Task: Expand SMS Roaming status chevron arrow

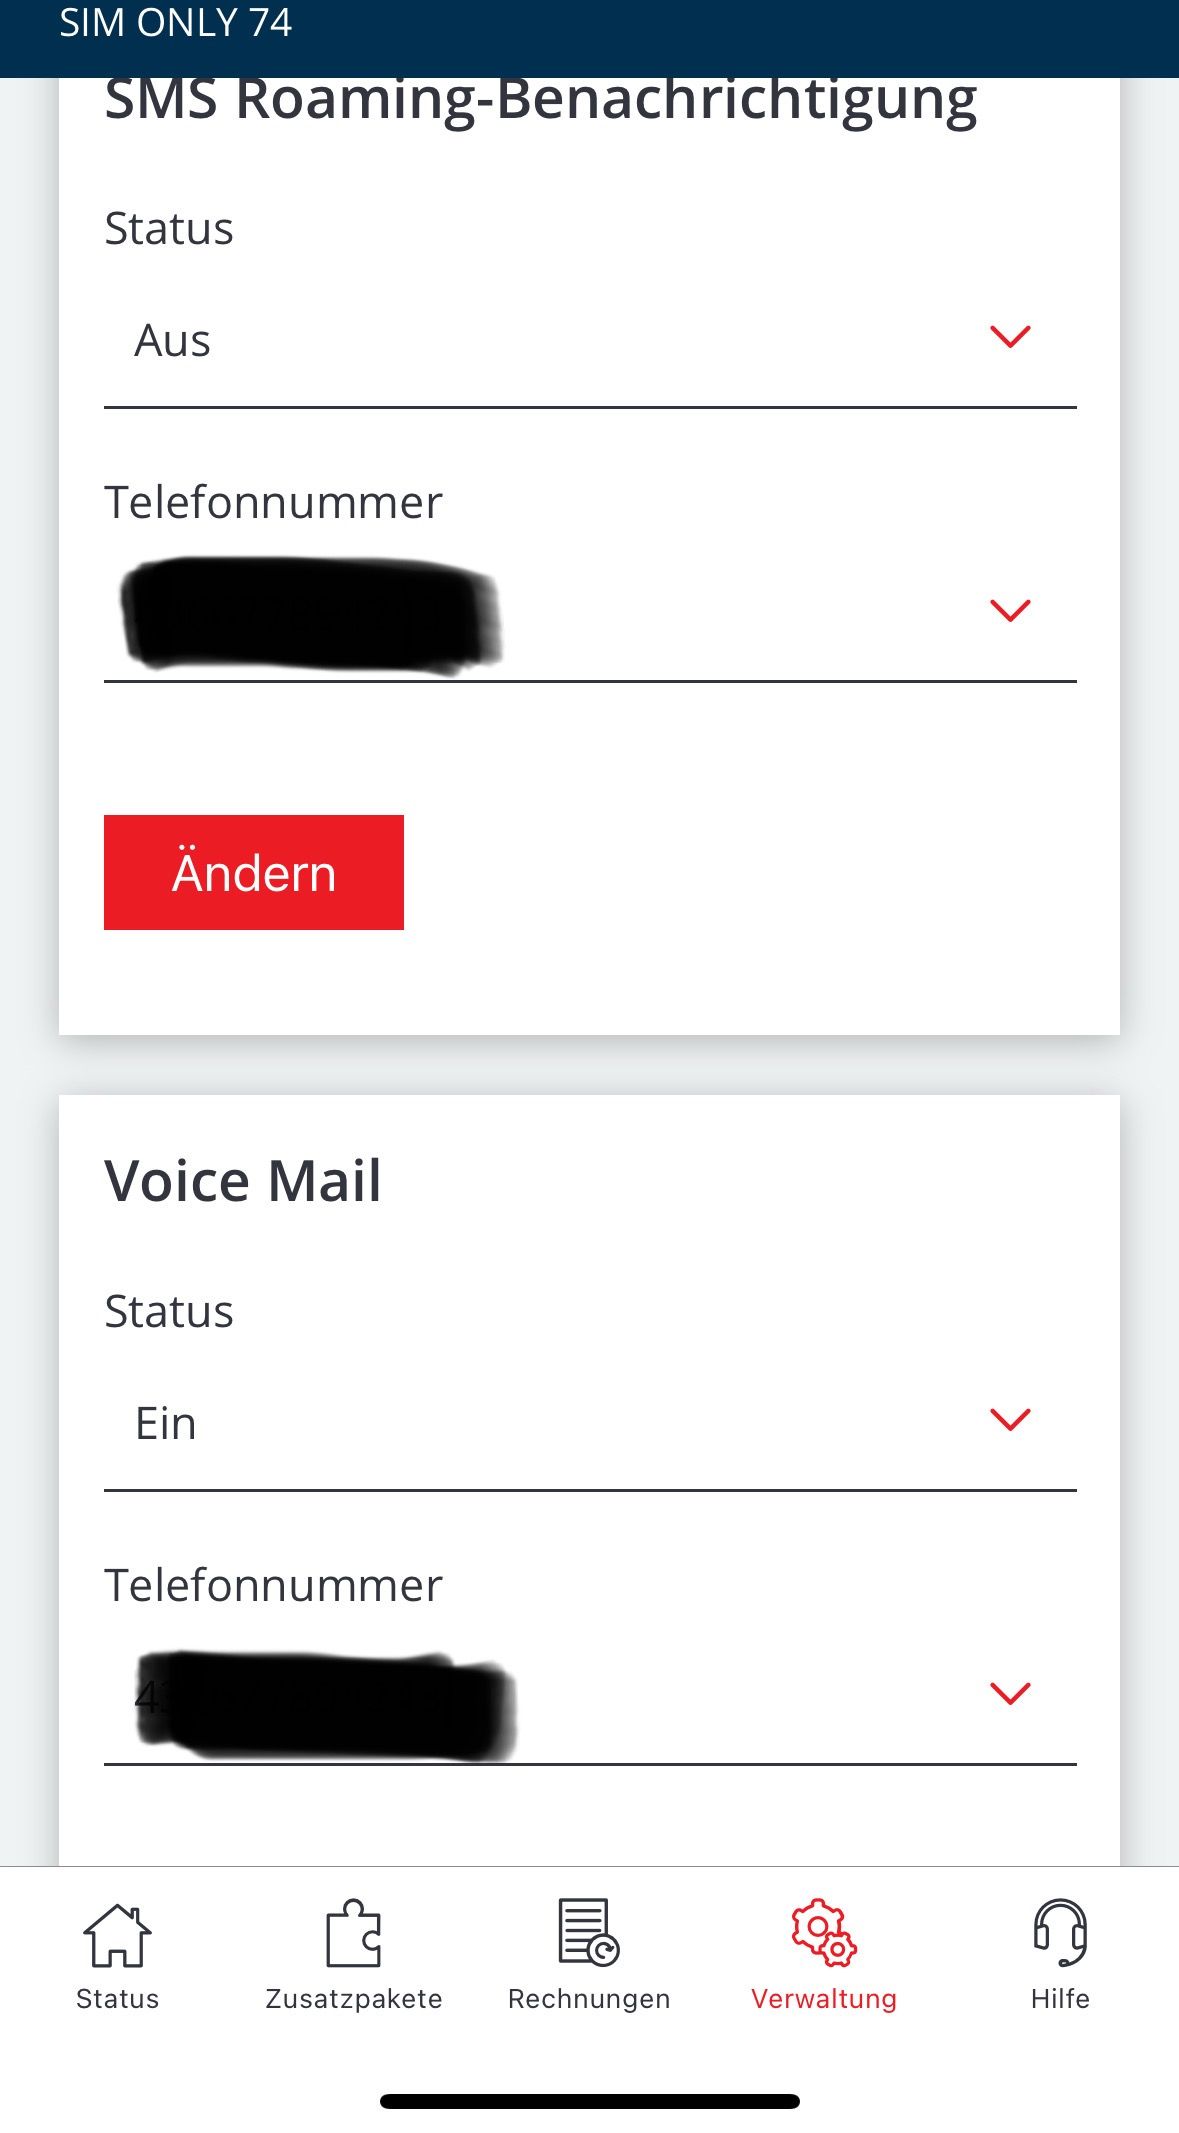Action: click(x=1010, y=337)
